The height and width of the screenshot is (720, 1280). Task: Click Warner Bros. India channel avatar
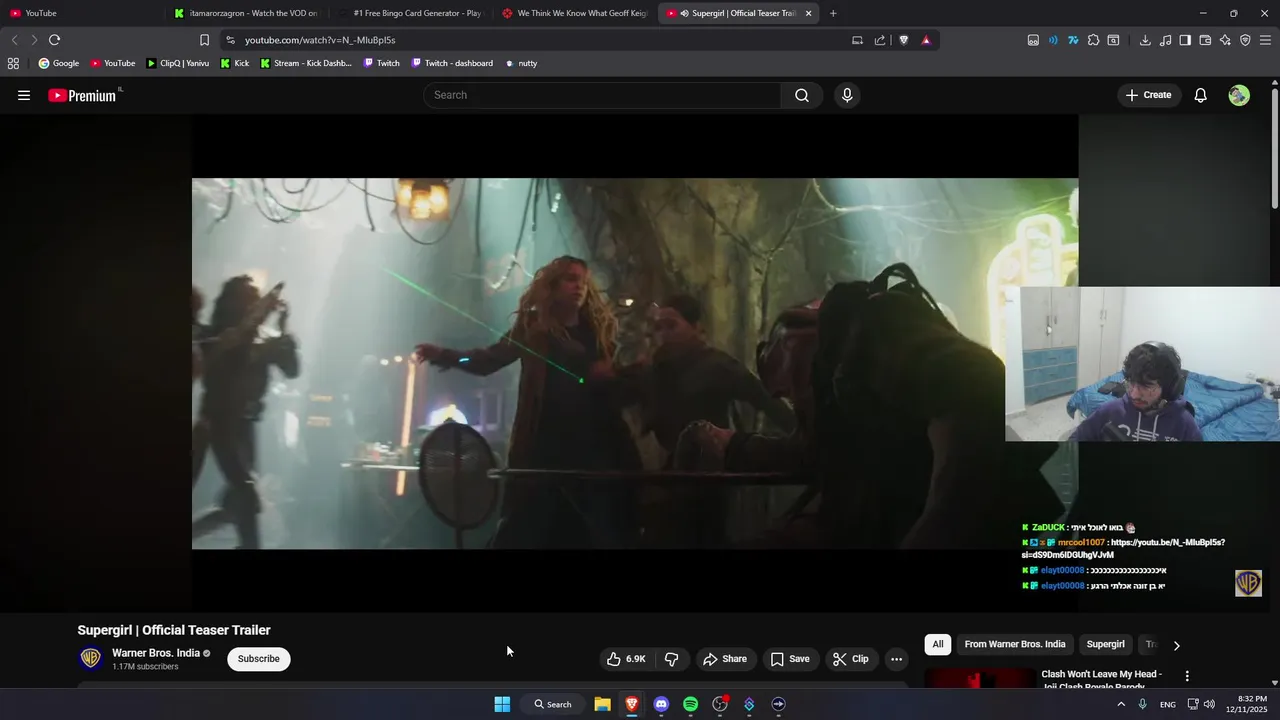[90, 658]
